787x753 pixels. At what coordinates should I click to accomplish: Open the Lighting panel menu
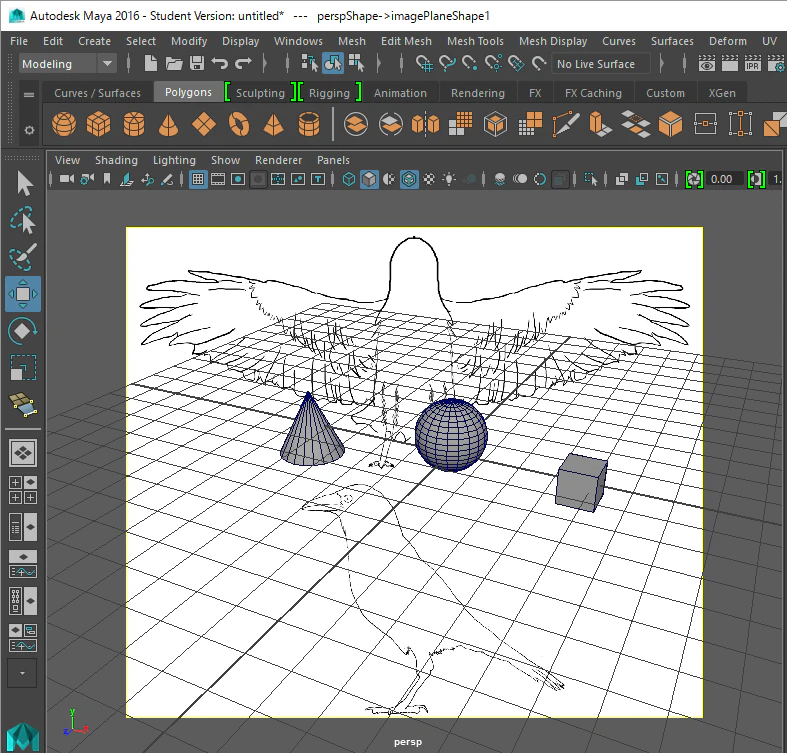click(x=174, y=160)
